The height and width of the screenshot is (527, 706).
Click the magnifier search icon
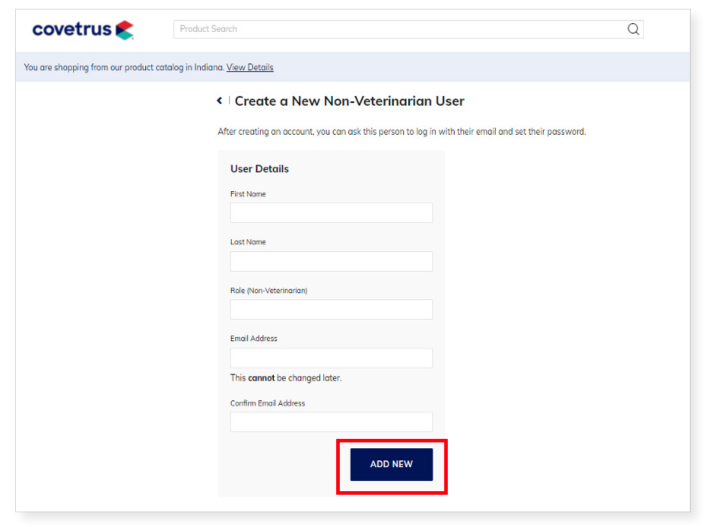(633, 29)
